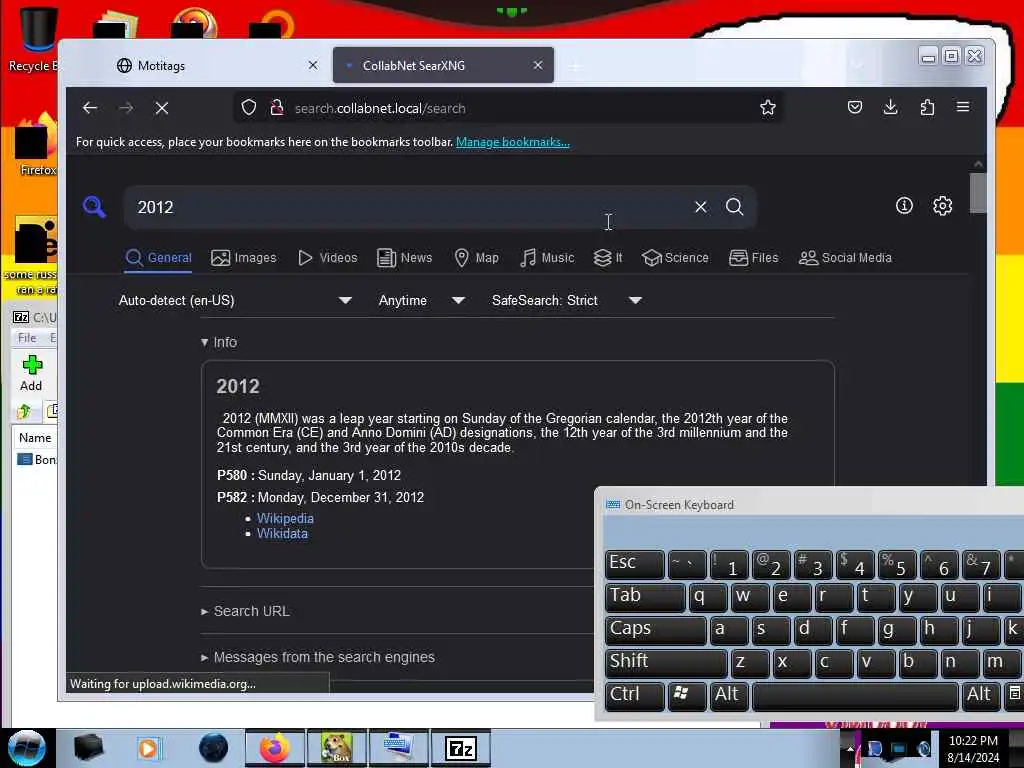Open the File menu in 7-Zip window
Screen dimensions: 1024x768
pyautogui.click(x=27, y=338)
